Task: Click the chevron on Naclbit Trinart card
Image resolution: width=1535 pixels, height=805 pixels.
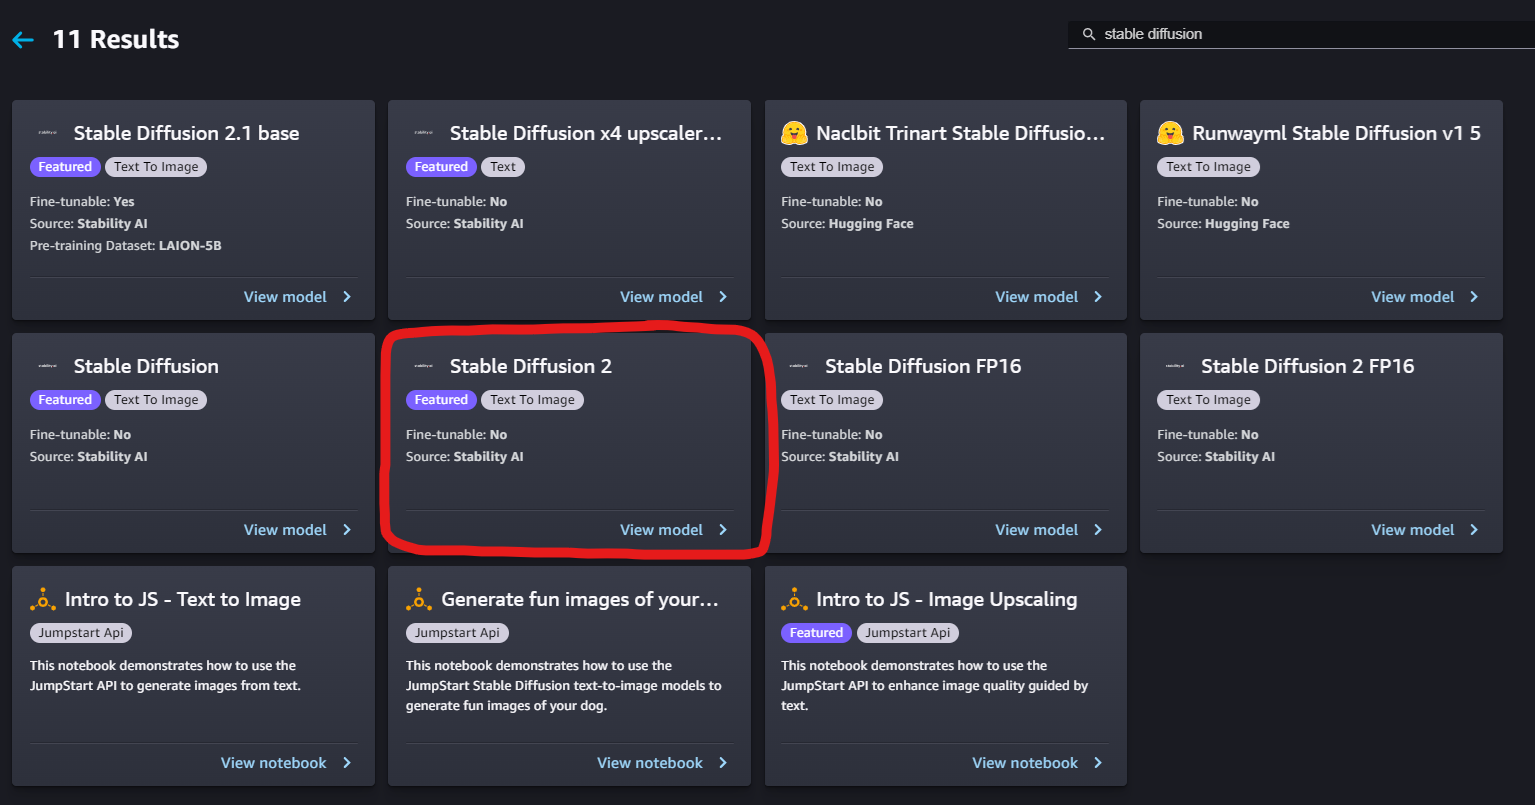Action: click(x=1098, y=297)
